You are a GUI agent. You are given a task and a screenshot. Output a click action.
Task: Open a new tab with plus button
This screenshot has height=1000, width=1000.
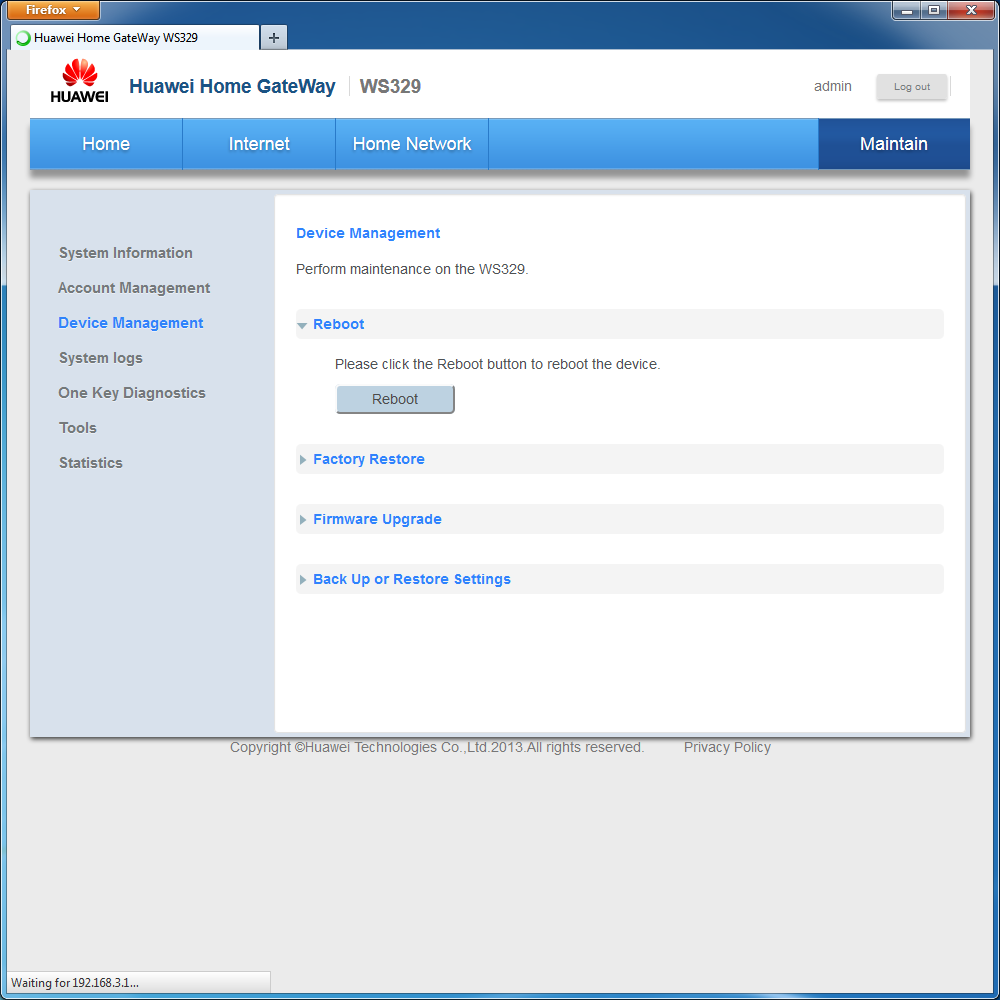point(274,38)
